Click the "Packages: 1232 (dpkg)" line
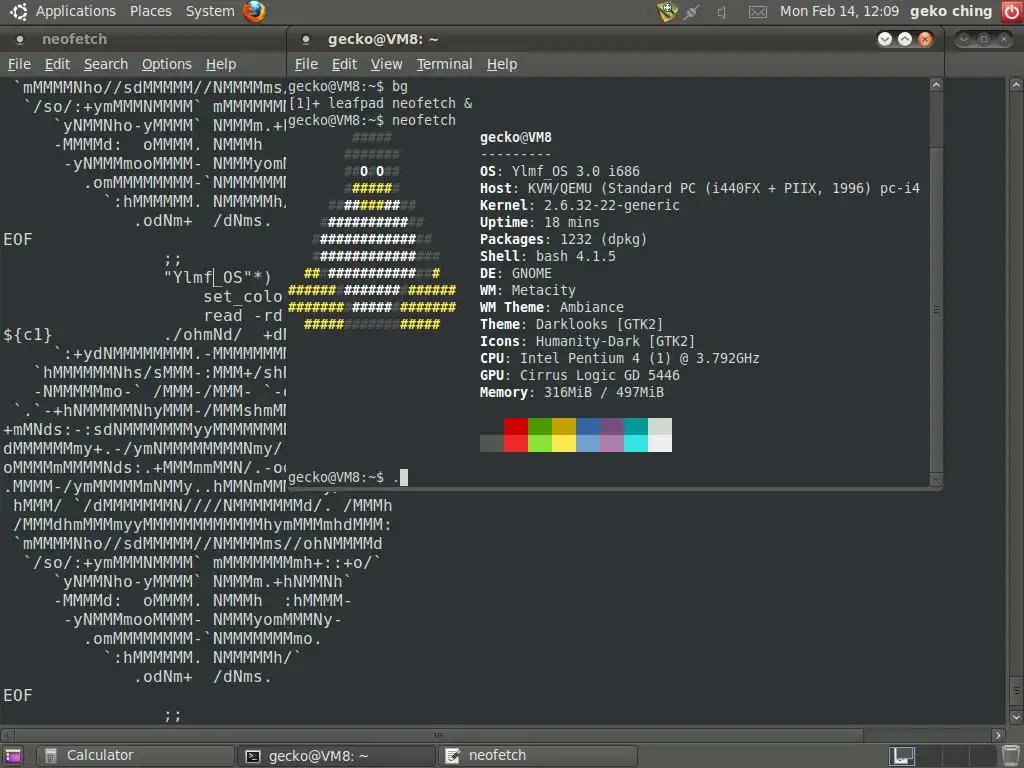The width and height of the screenshot is (1024, 768). pos(564,239)
